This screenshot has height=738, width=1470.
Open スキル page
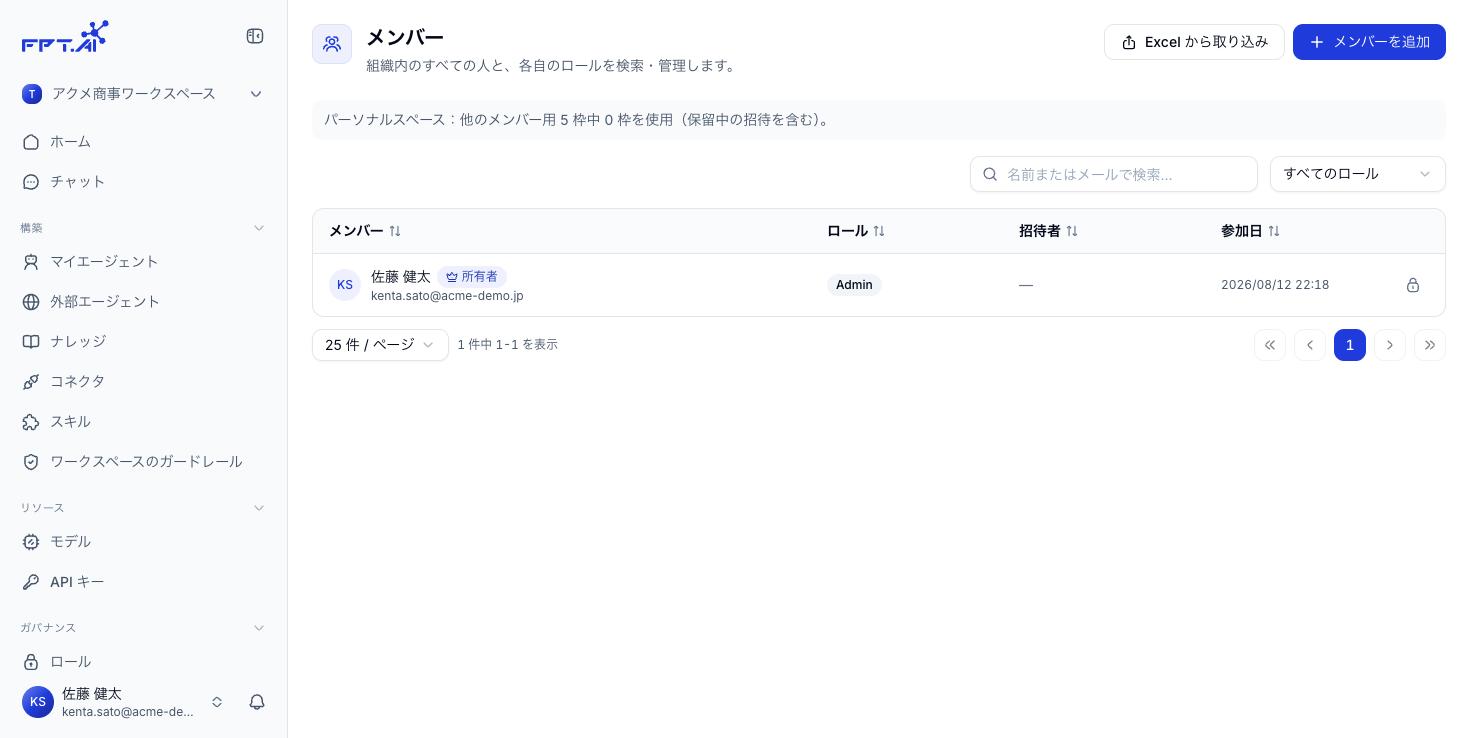pos(143,422)
